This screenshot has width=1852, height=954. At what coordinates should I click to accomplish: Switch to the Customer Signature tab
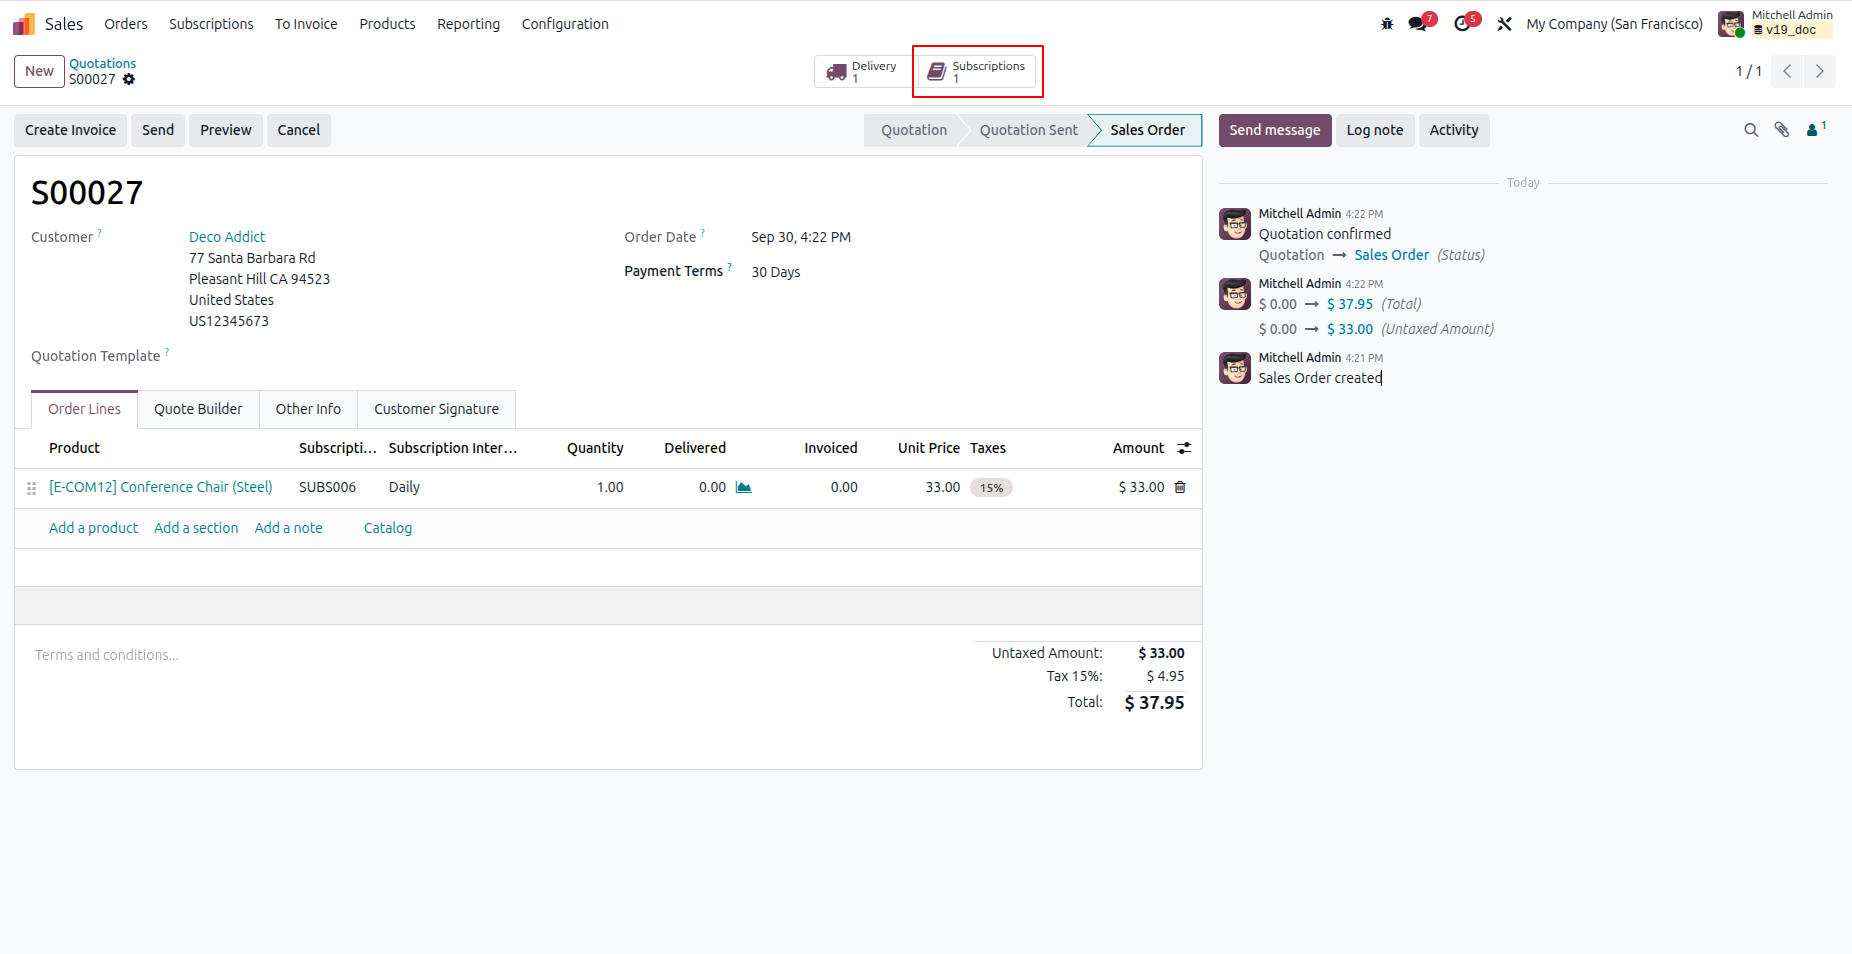tap(436, 409)
